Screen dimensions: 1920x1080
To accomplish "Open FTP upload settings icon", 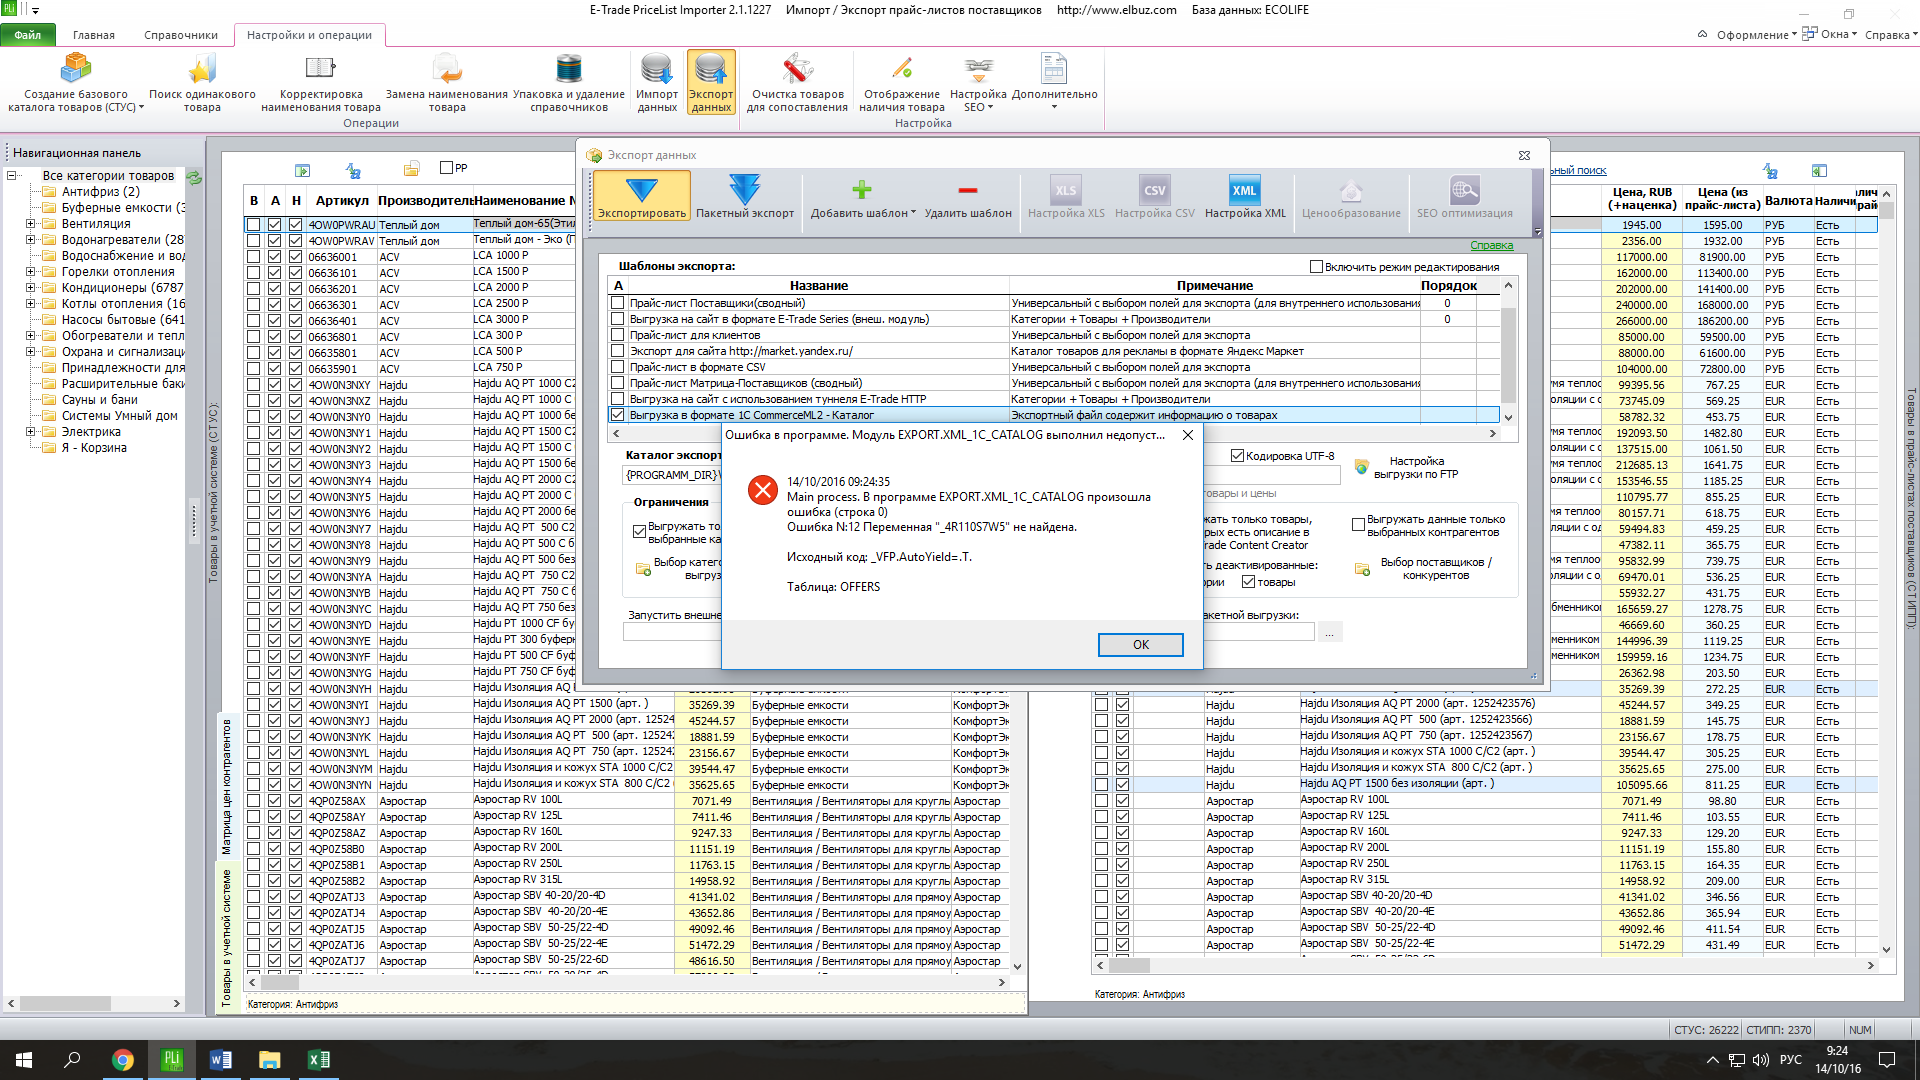I will (x=1361, y=467).
